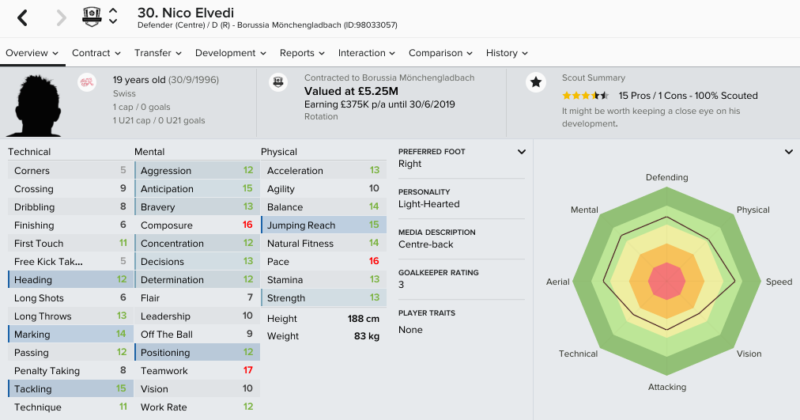Step to previous player with up chevron
The width and height of the screenshot is (800, 420).
coord(113,11)
